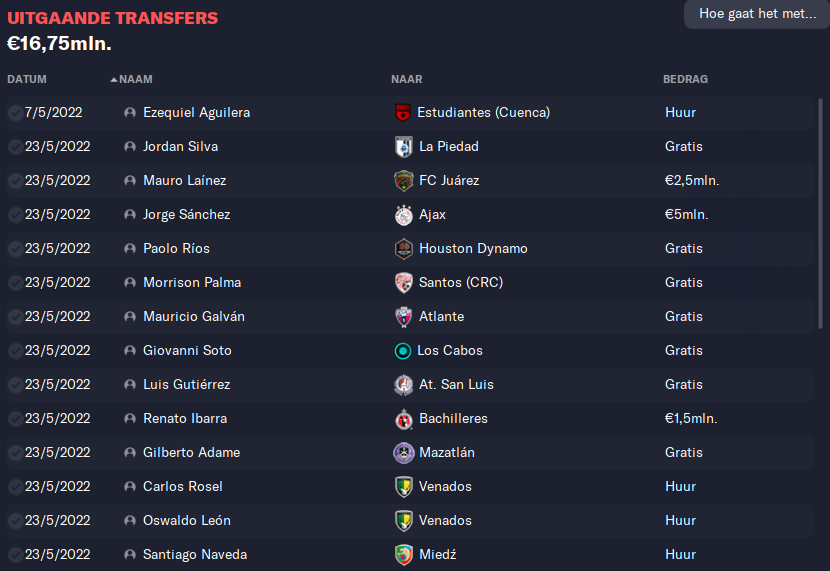830x571 pixels.
Task: Click the vertical scrollbar of transfers list
Action: pos(820,213)
